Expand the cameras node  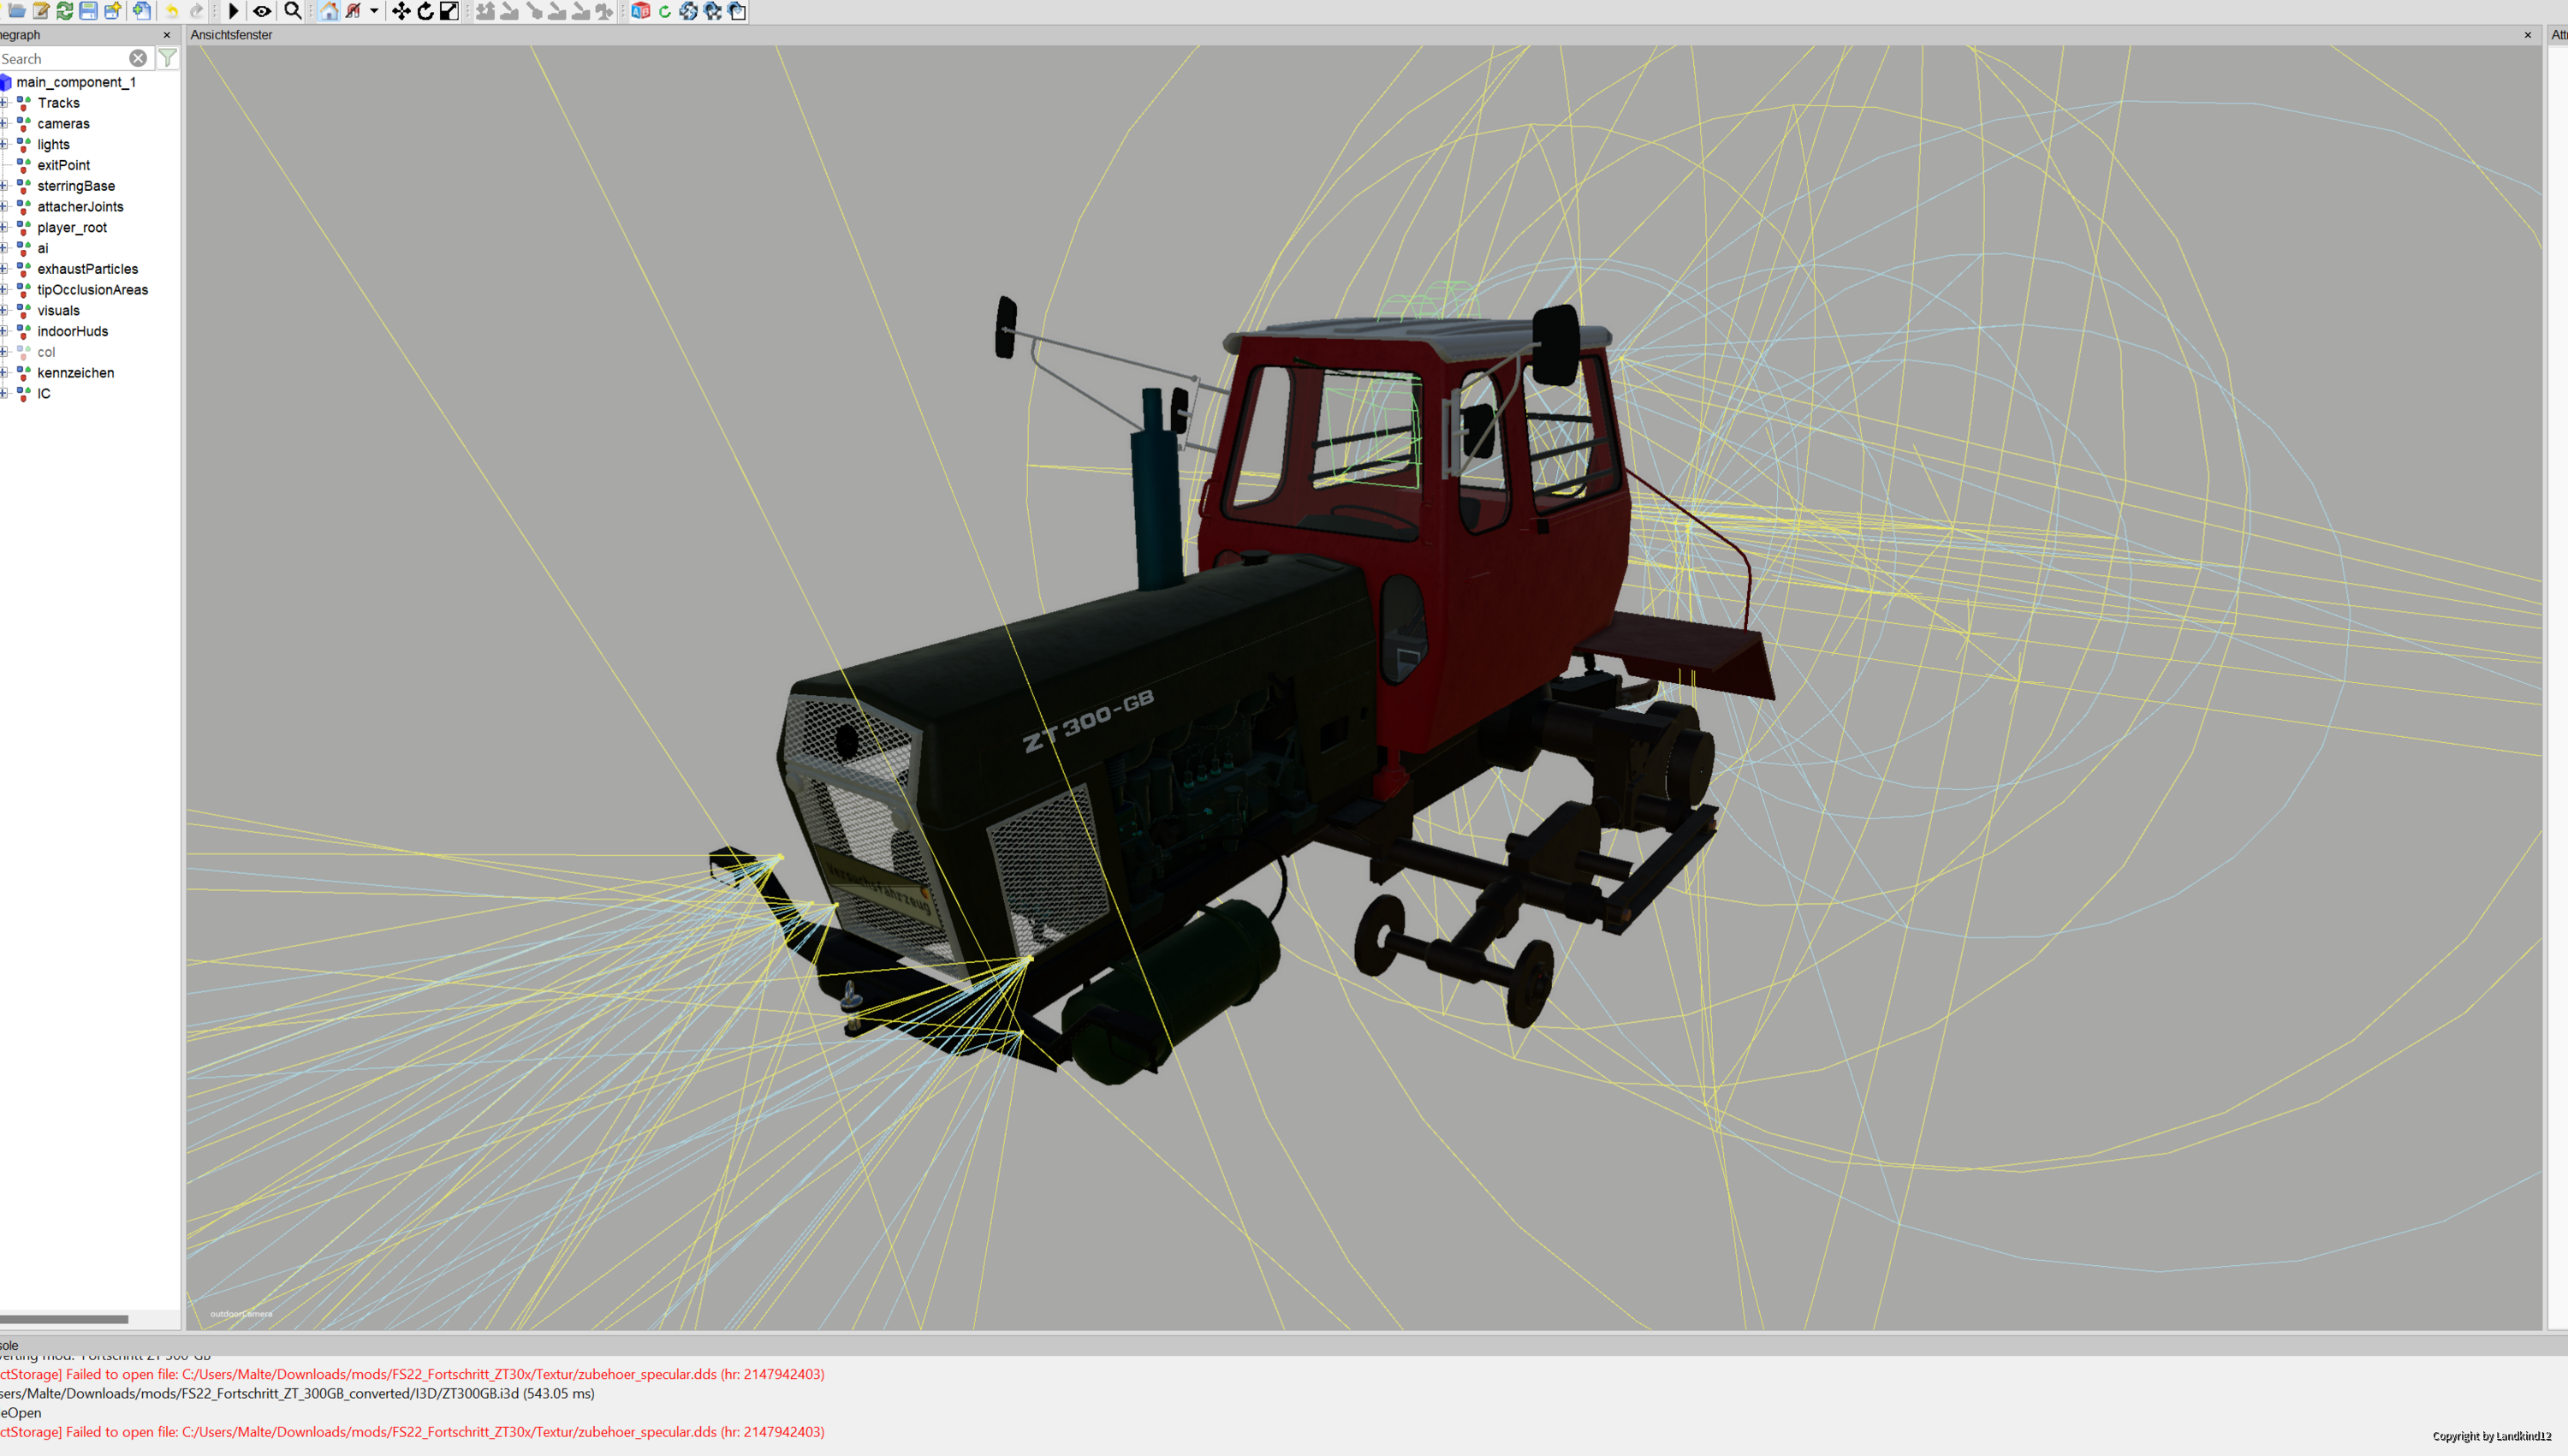pos(4,124)
